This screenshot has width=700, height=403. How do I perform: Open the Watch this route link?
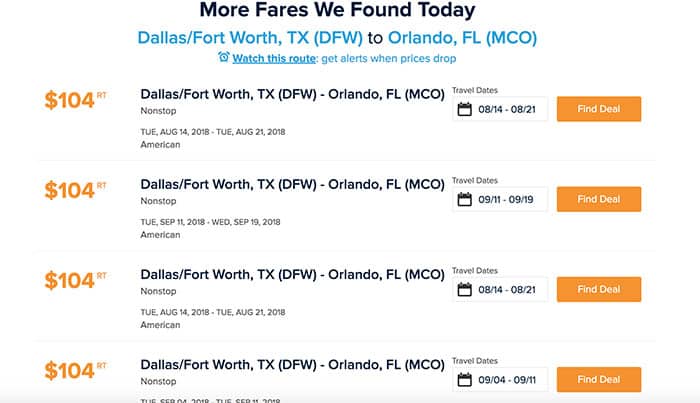click(274, 58)
